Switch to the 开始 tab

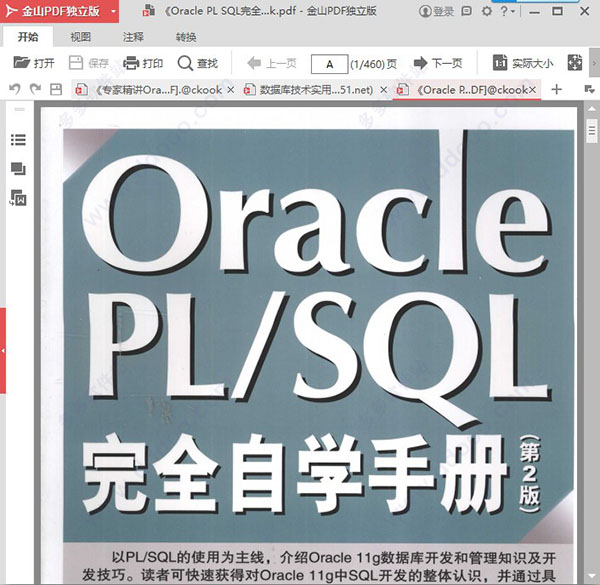click(x=28, y=37)
